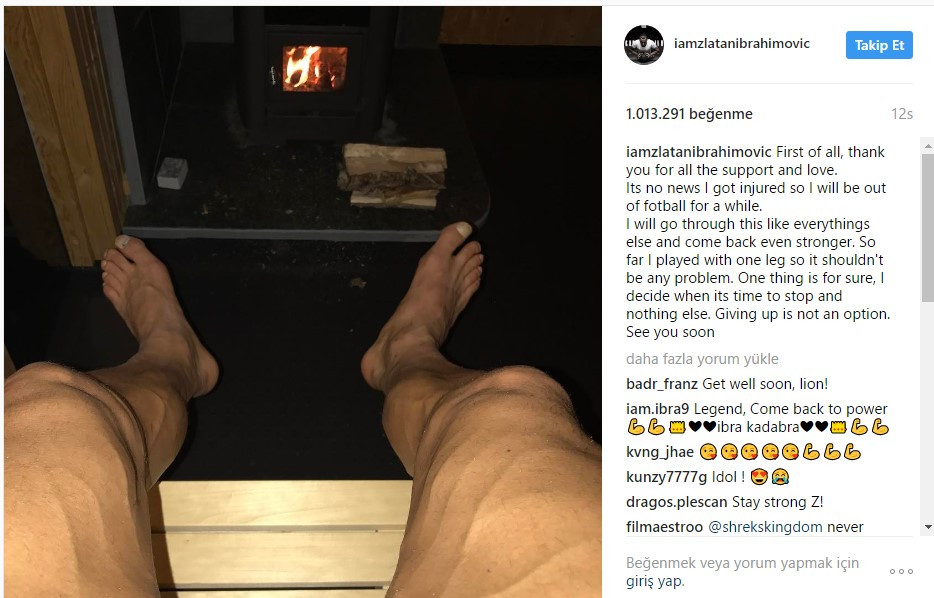The image size is (934, 598).
Task: Click the scrollbar down arrow in comments
Action: click(927, 527)
